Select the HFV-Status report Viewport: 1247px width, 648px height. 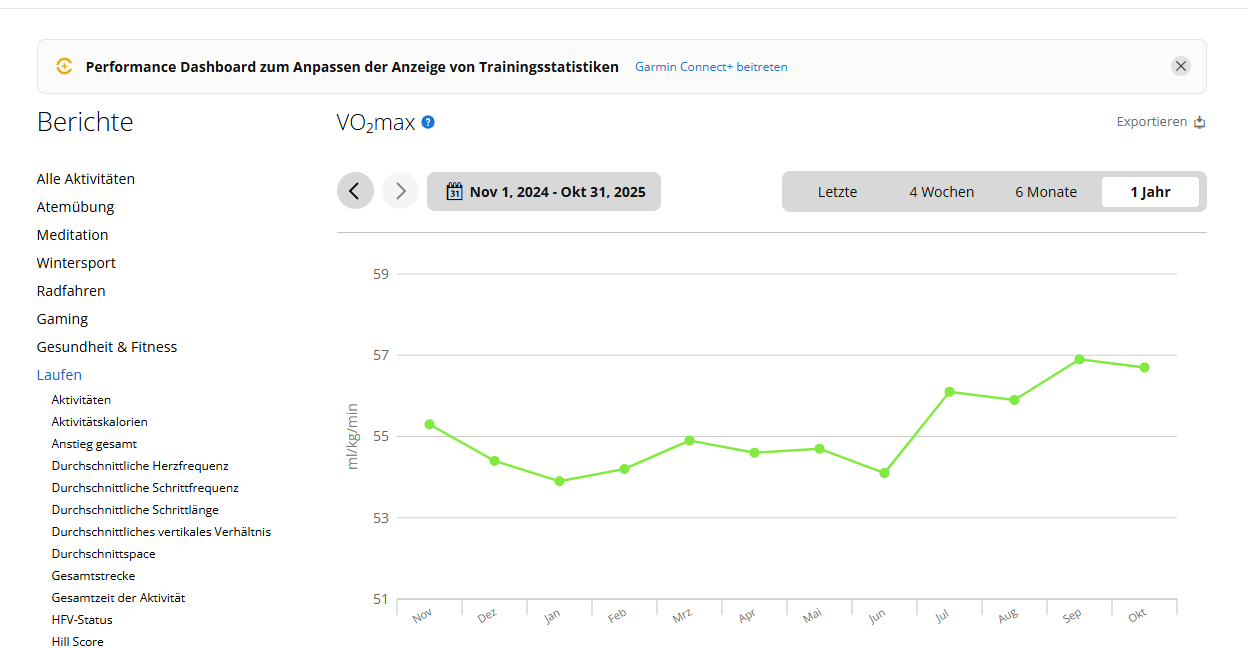point(80,620)
